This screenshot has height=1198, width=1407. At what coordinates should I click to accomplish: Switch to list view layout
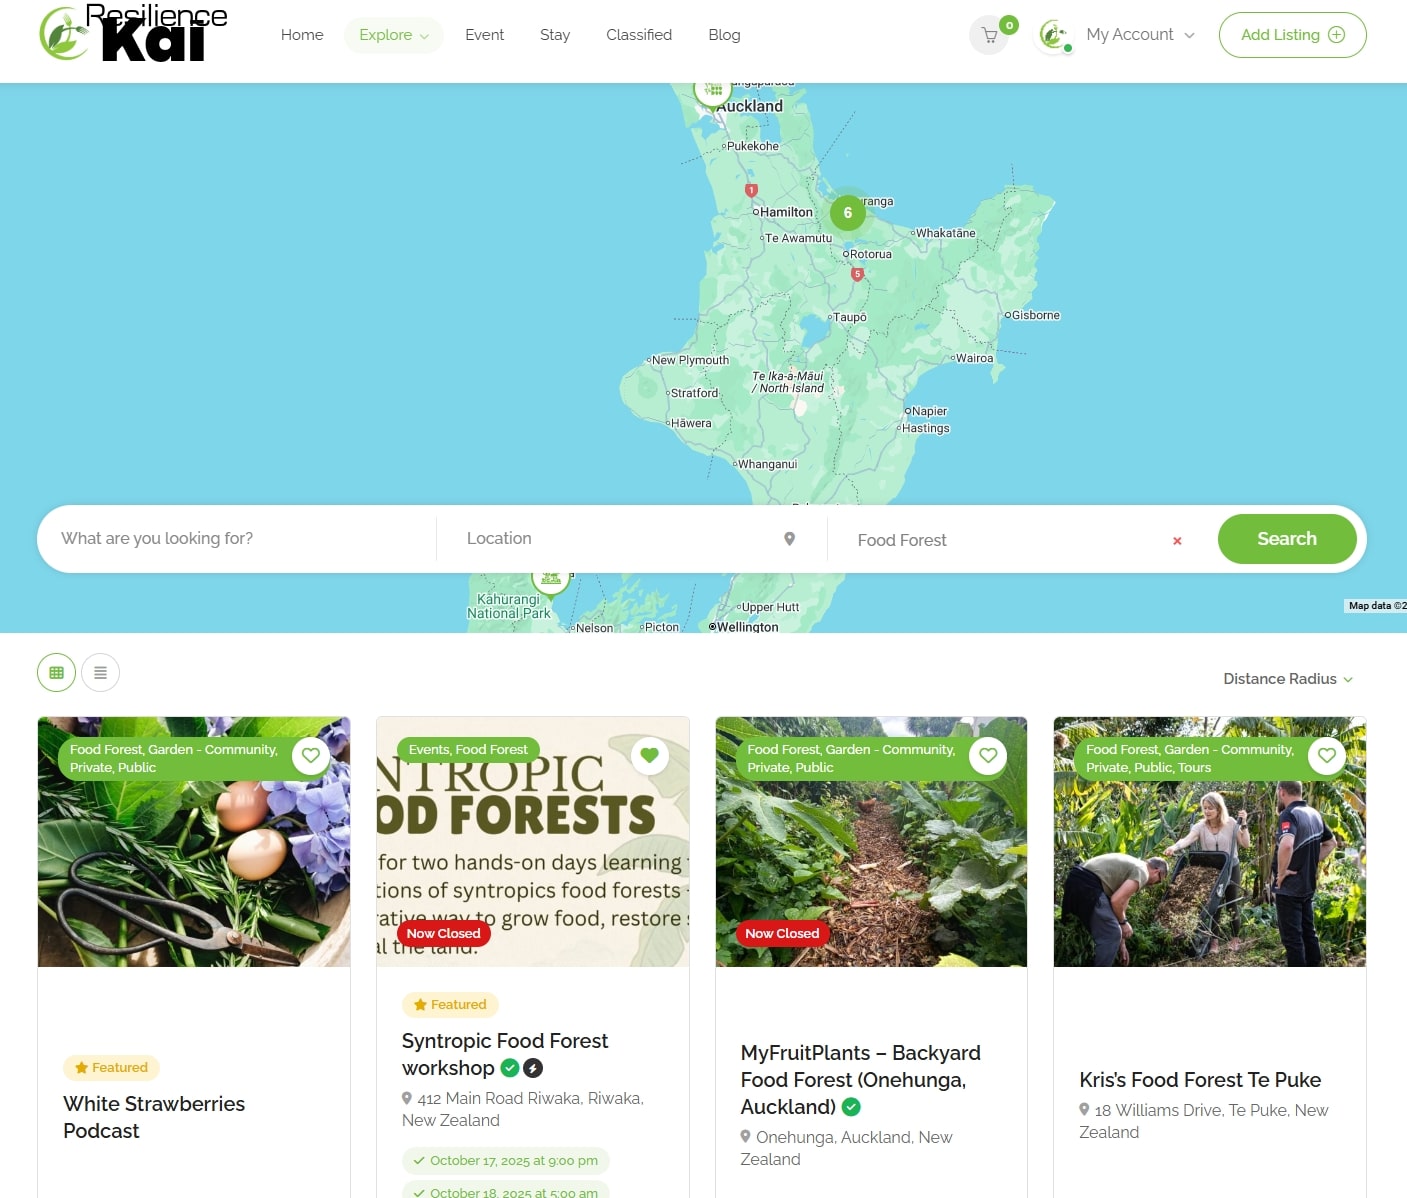[100, 673]
